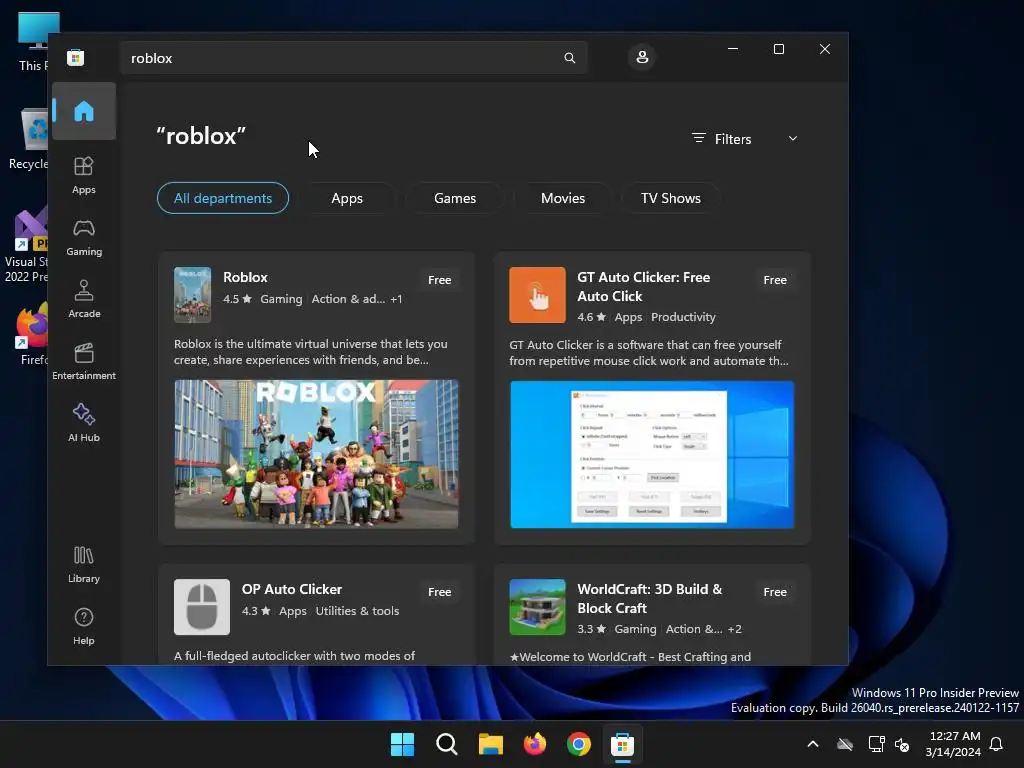Open File Explorer from taskbar
The height and width of the screenshot is (768, 1024).
click(490, 744)
